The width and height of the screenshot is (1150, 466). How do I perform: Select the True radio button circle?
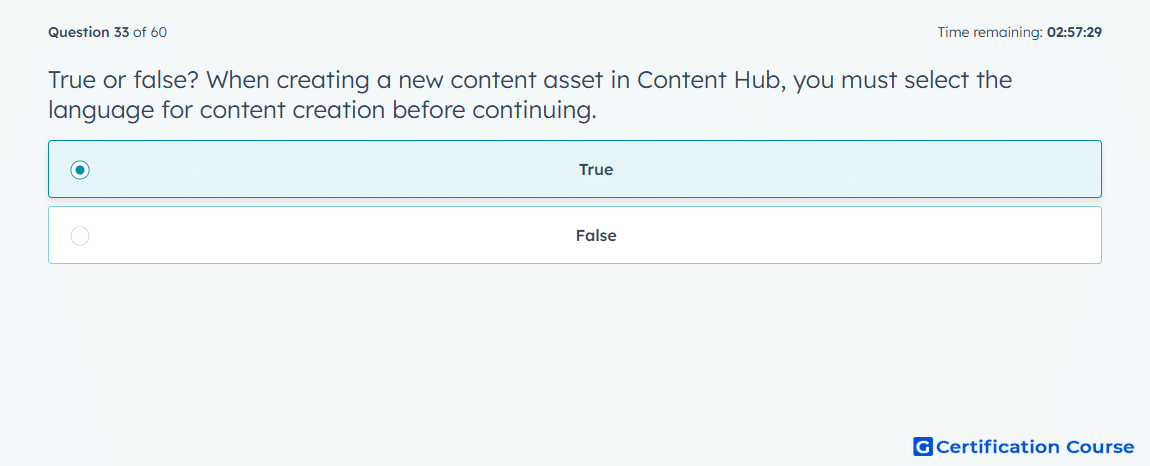click(x=80, y=170)
